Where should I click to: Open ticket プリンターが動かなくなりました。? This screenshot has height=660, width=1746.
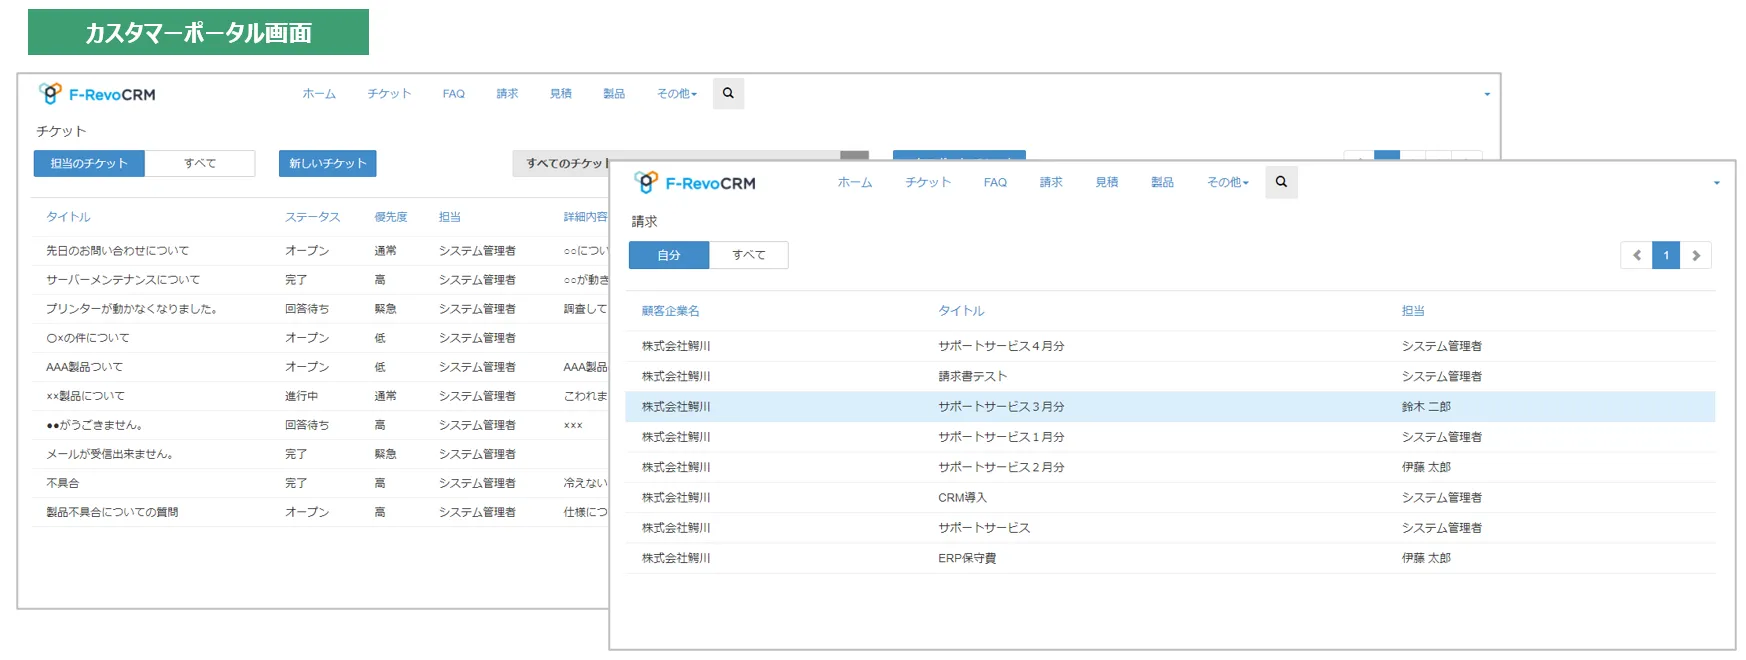coord(131,309)
